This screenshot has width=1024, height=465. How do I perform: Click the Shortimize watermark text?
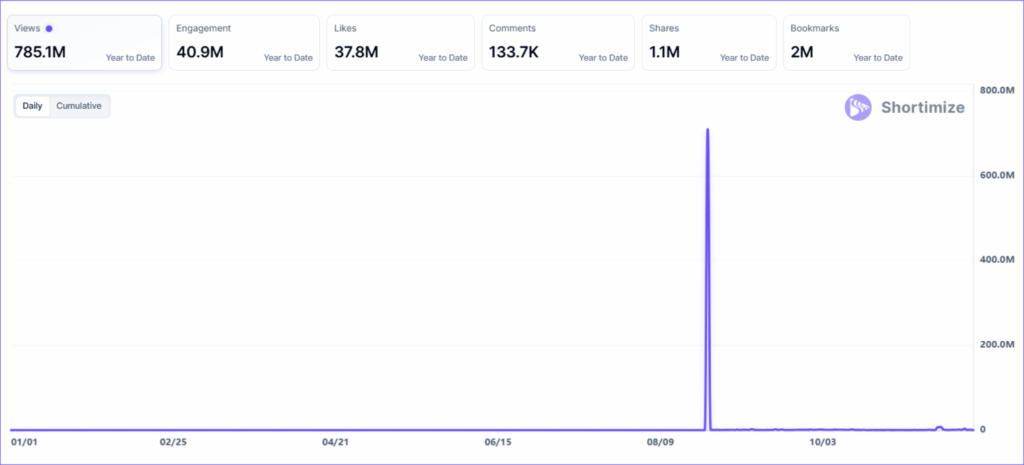(922, 107)
